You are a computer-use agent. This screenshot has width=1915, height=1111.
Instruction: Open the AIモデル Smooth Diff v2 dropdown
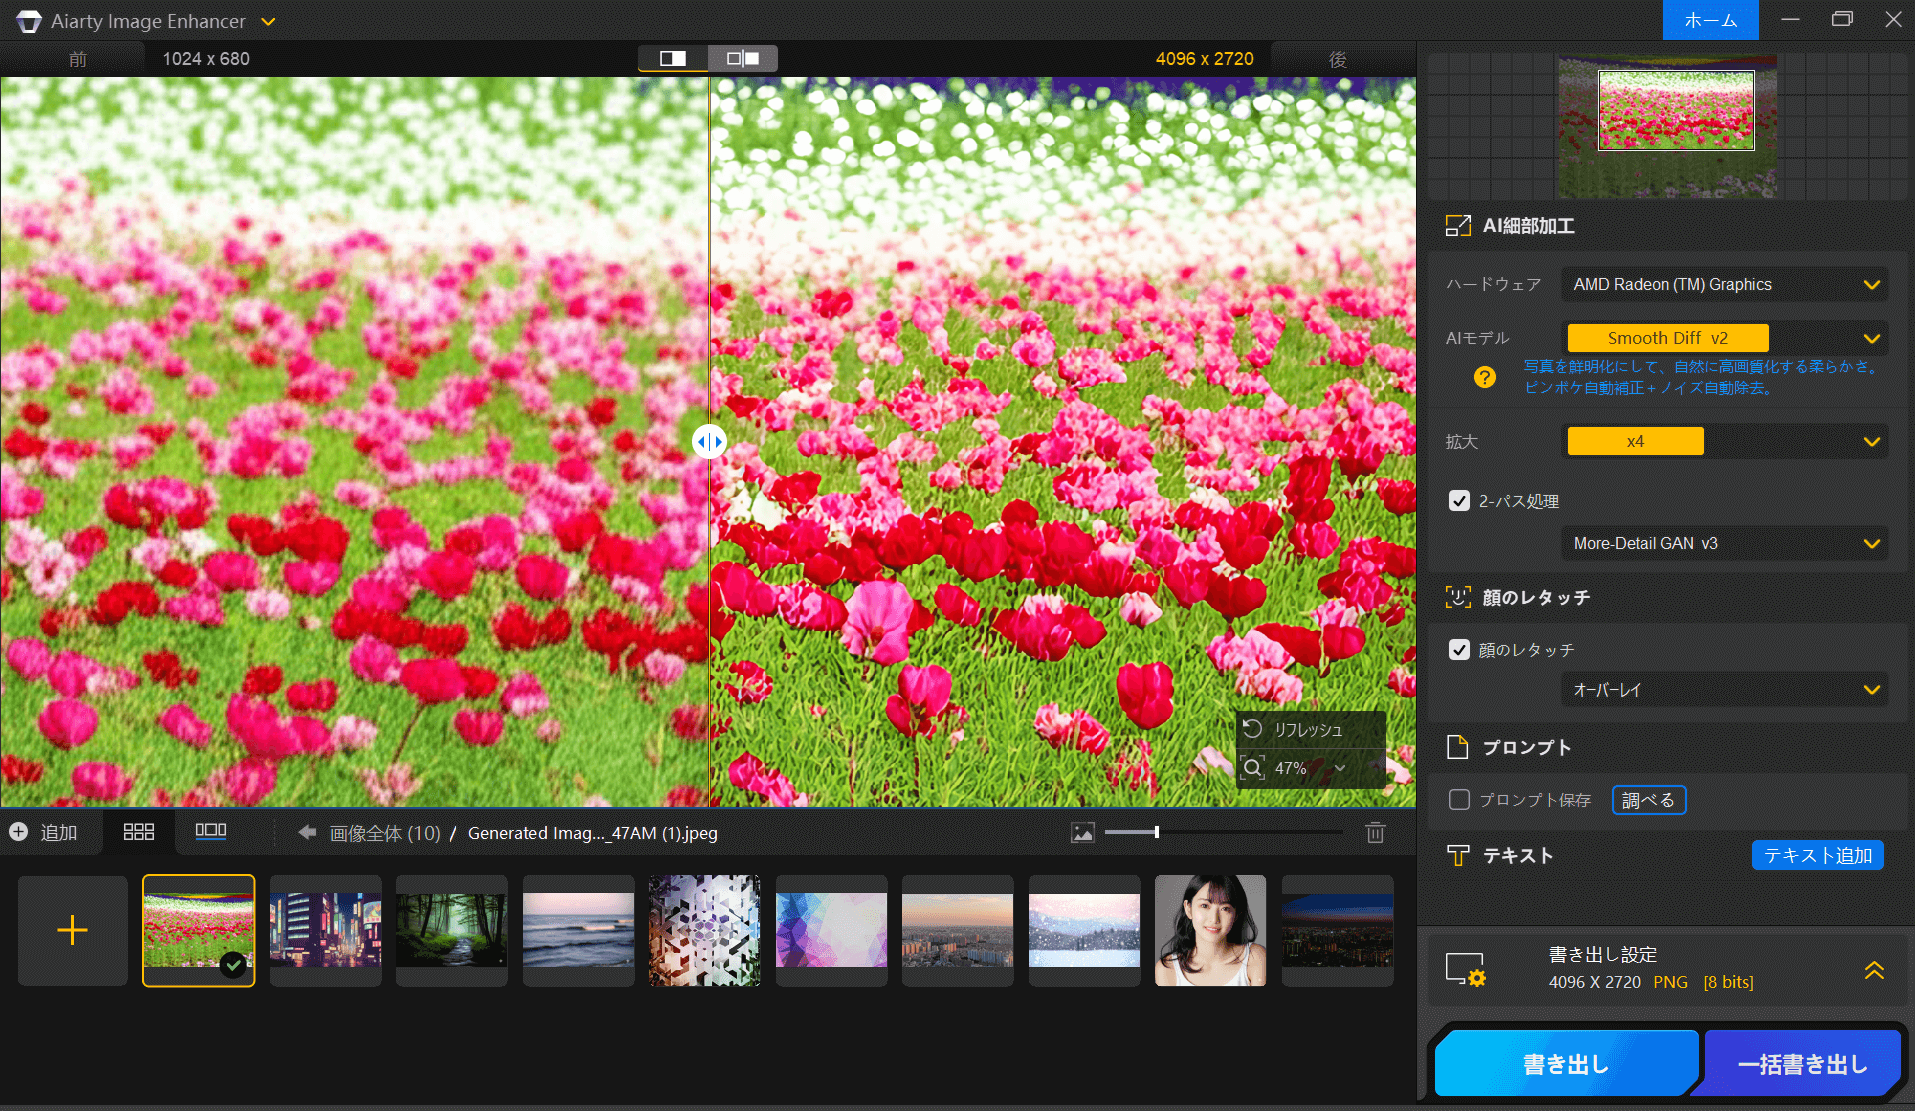pos(1724,338)
